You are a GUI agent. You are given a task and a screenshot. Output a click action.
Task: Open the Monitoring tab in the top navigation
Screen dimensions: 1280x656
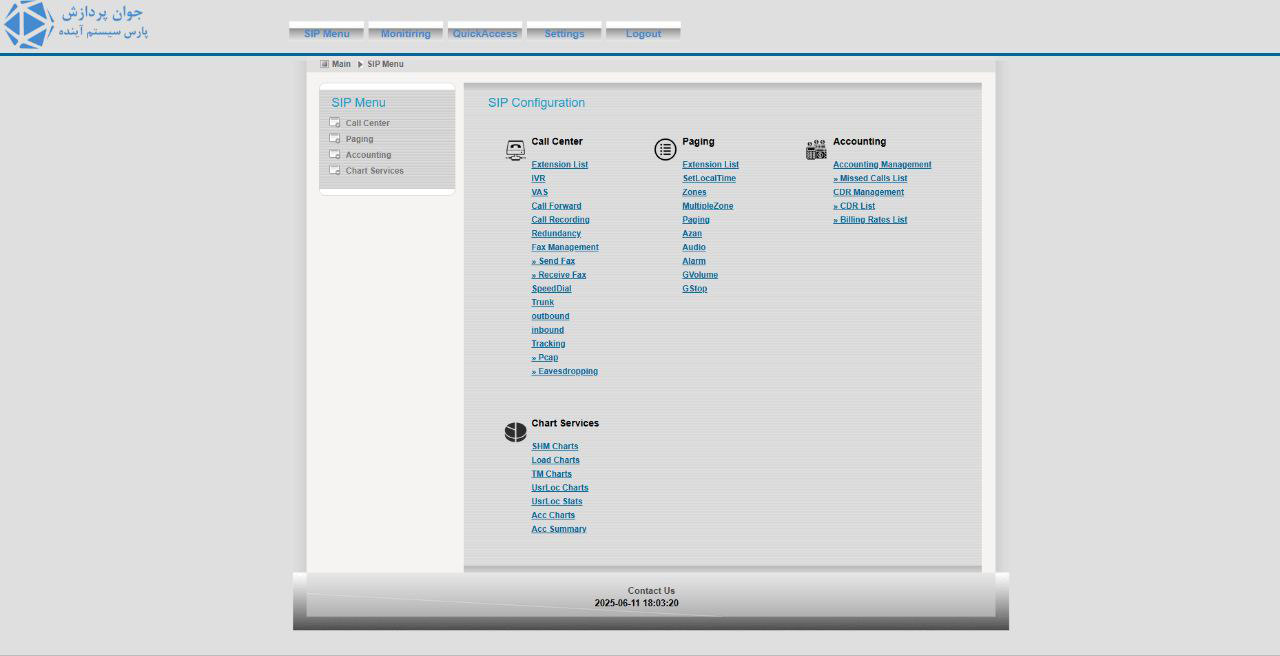(x=405, y=33)
